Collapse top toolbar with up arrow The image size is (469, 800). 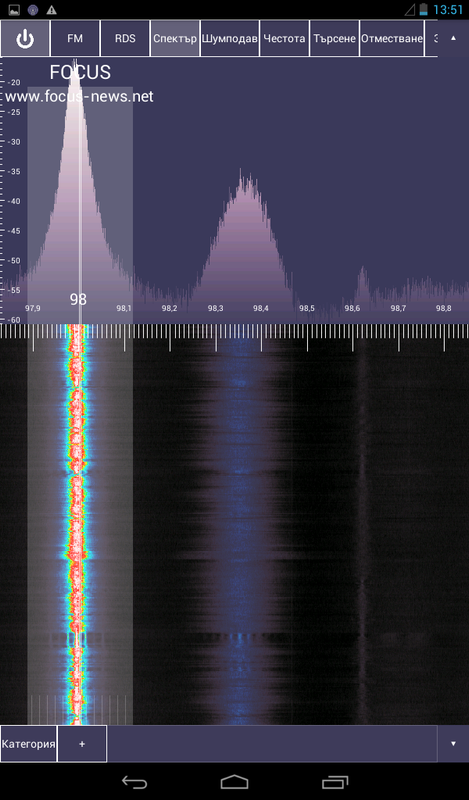tap(453, 38)
